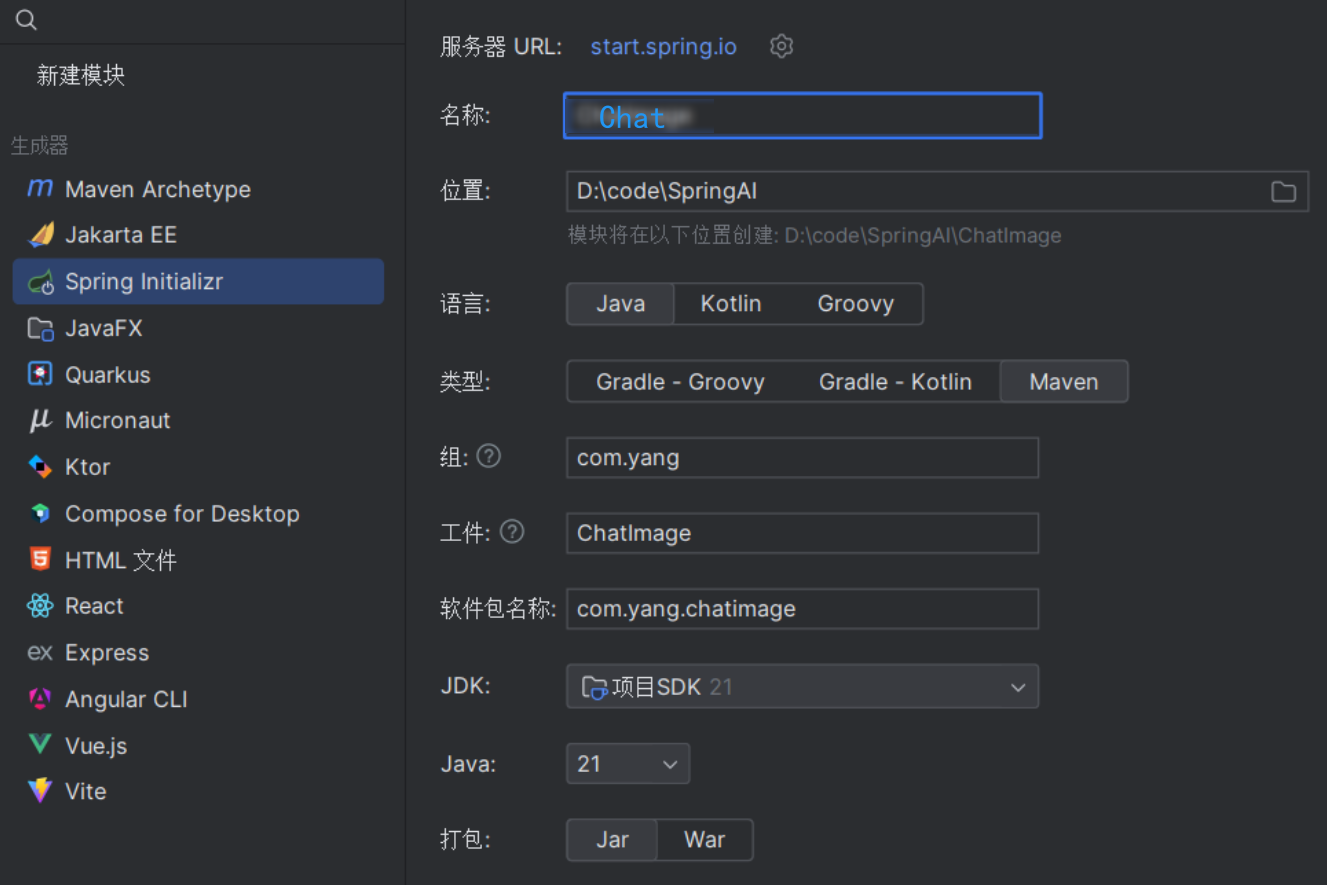Browse location with folder icon
This screenshot has width=1327, height=885.
coord(1284,192)
